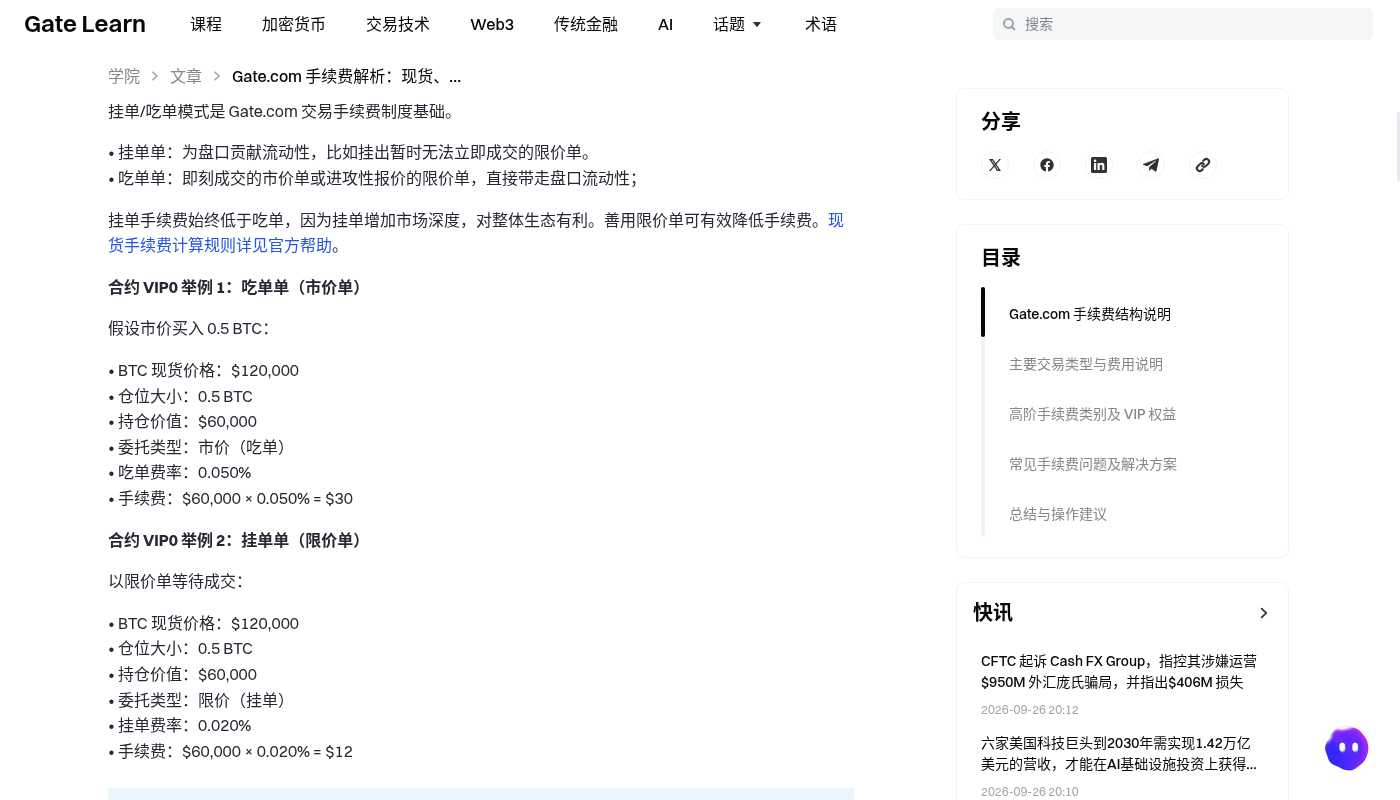Viewport: 1400px width, 800px height.
Task: Copy article link icon
Action: tap(1203, 165)
